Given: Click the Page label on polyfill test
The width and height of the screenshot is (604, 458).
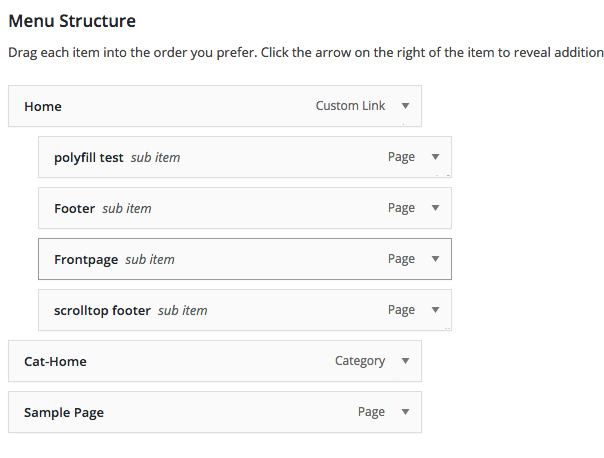Looking at the screenshot, I should point(401,157).
